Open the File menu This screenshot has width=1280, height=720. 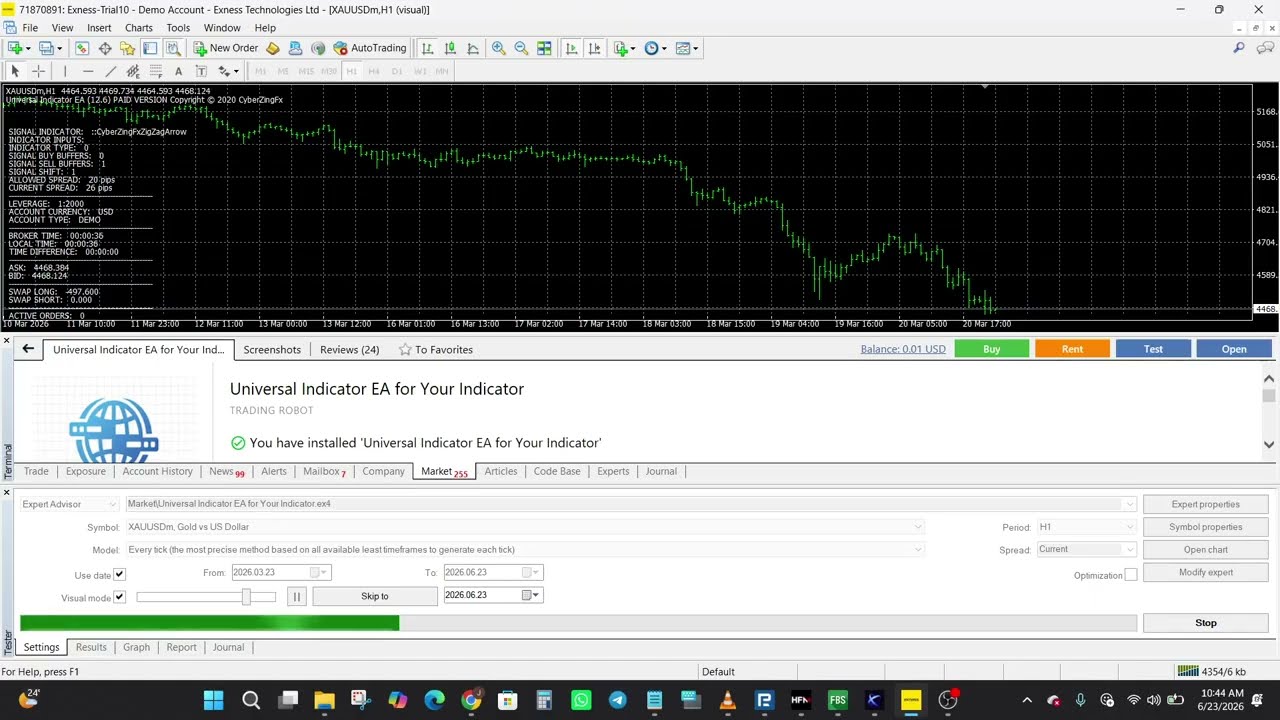30,28
